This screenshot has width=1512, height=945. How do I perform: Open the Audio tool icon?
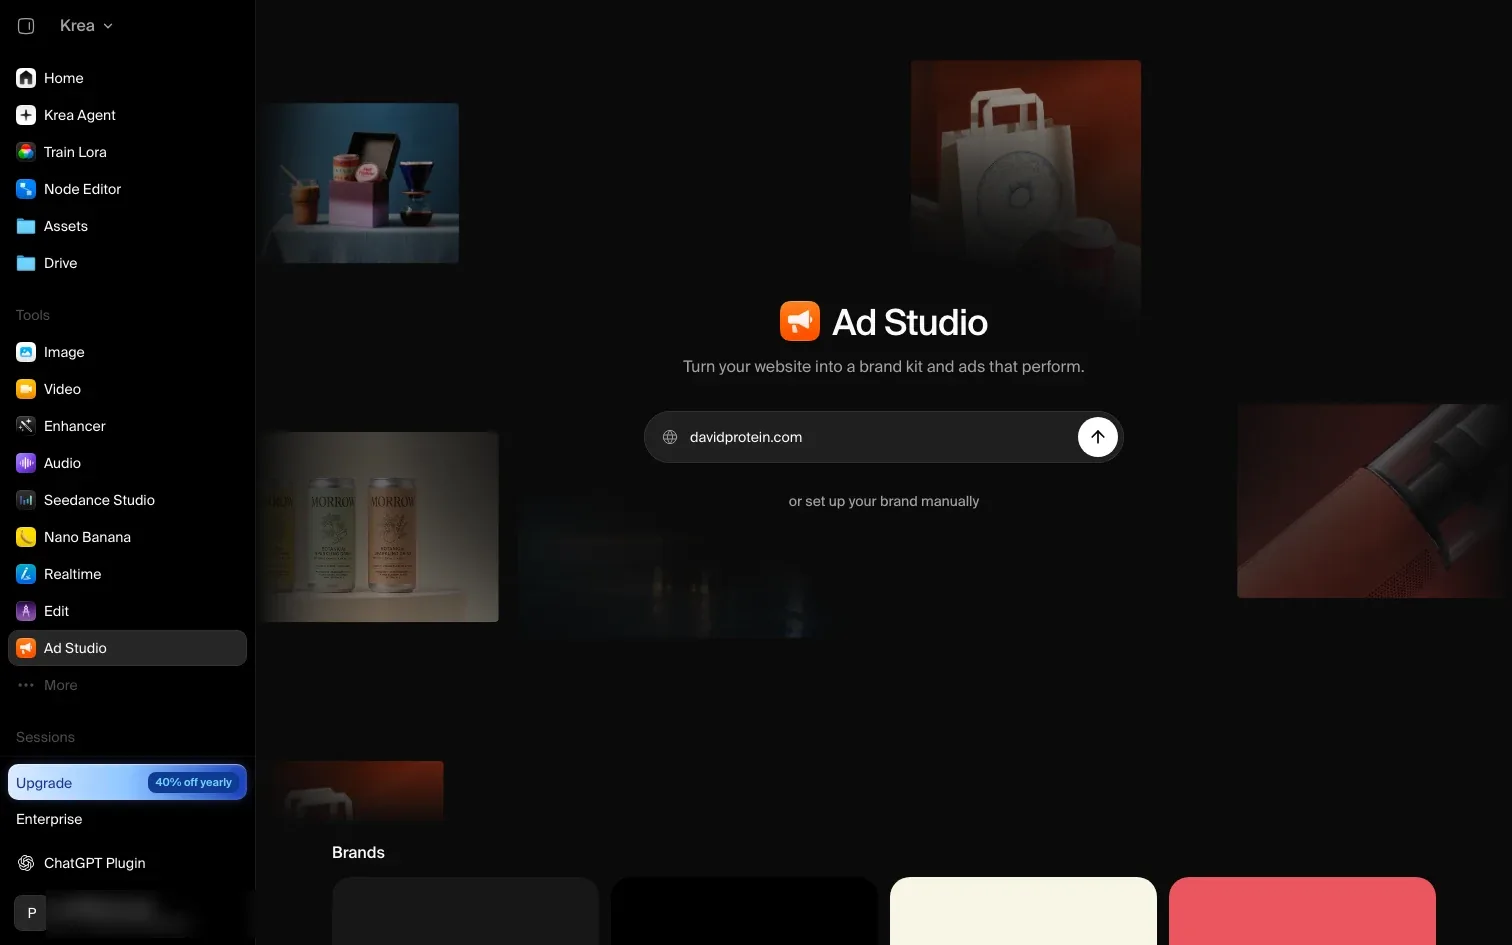click(26, 463)
